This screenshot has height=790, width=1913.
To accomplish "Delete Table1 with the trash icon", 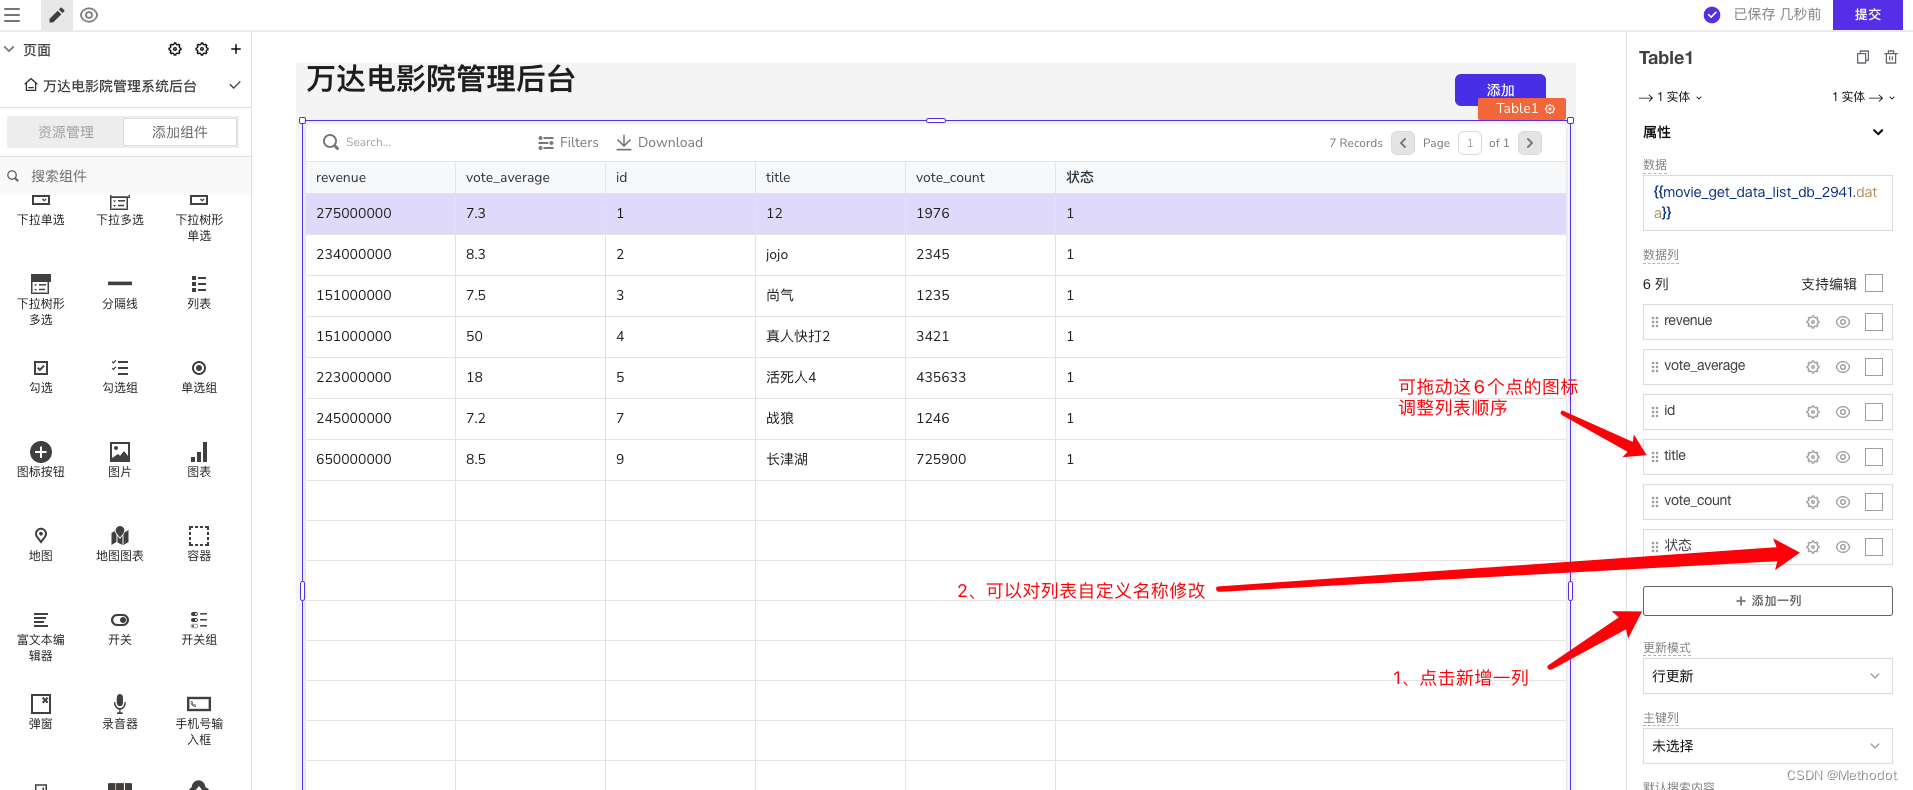I will [x=1890, y=58].
